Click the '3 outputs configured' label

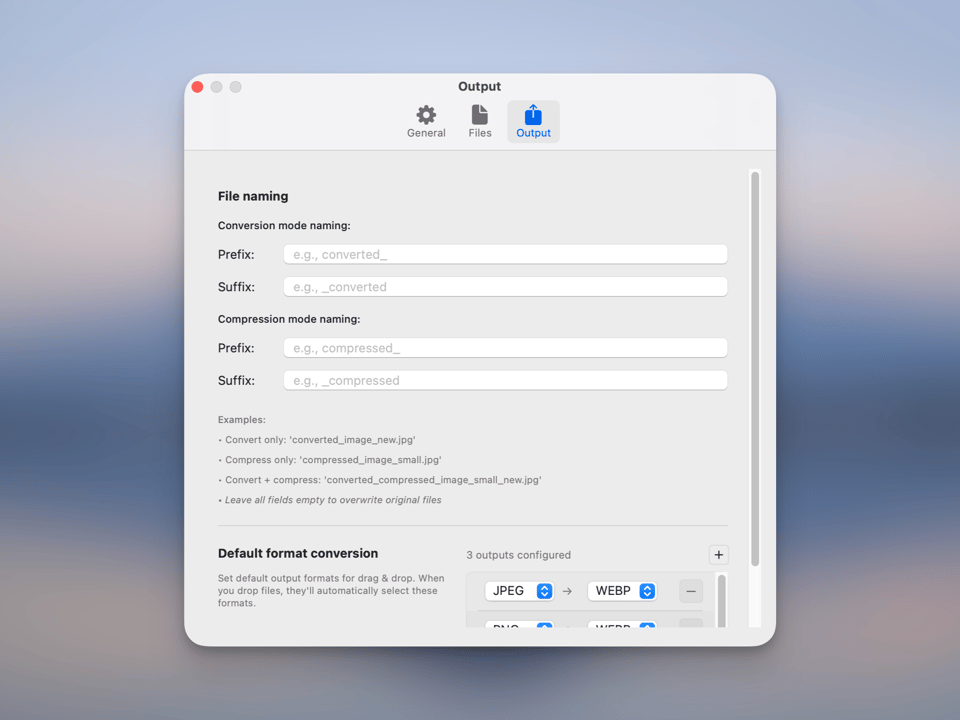coord(518,555)
